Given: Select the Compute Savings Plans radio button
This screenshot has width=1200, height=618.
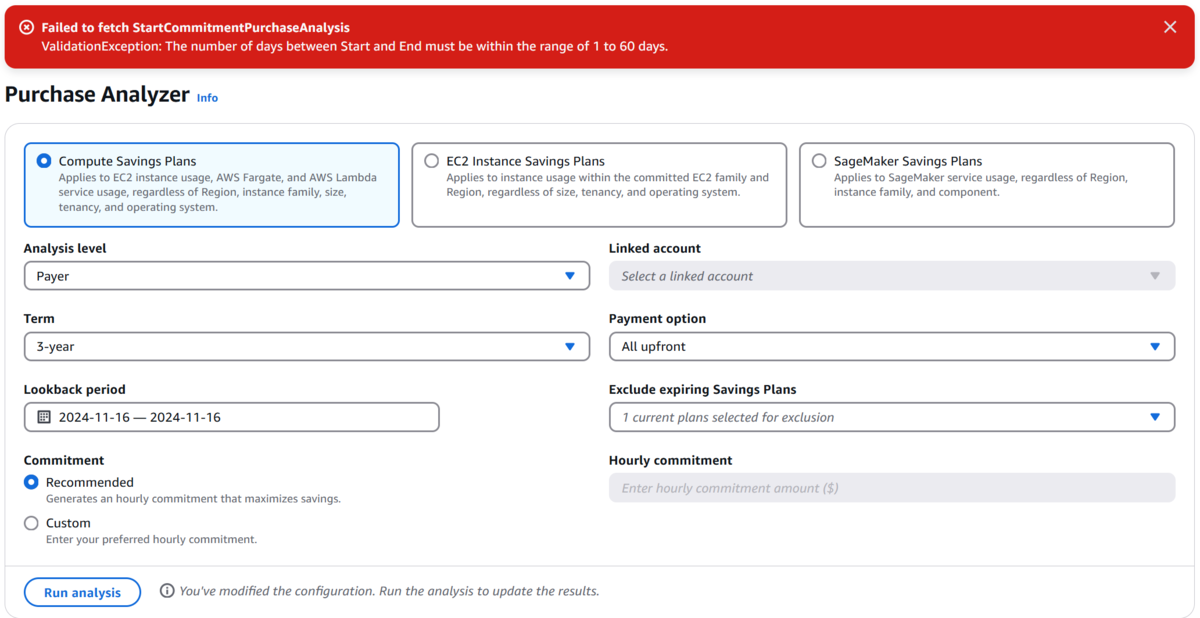Looking at the screenshot, I should [43, 160].
